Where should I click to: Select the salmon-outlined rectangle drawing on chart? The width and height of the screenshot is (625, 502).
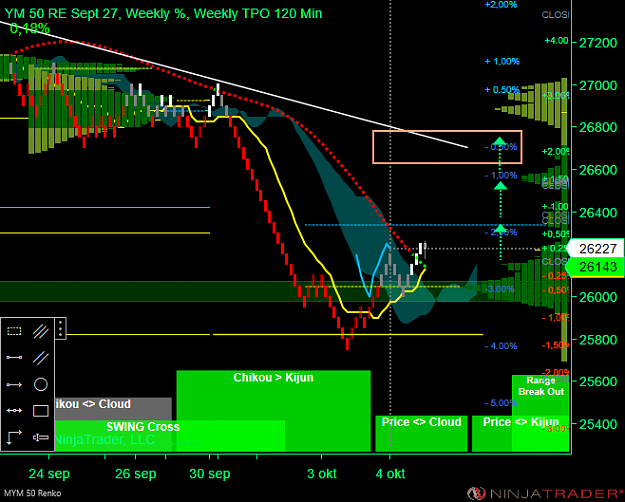tap(447, 147)
